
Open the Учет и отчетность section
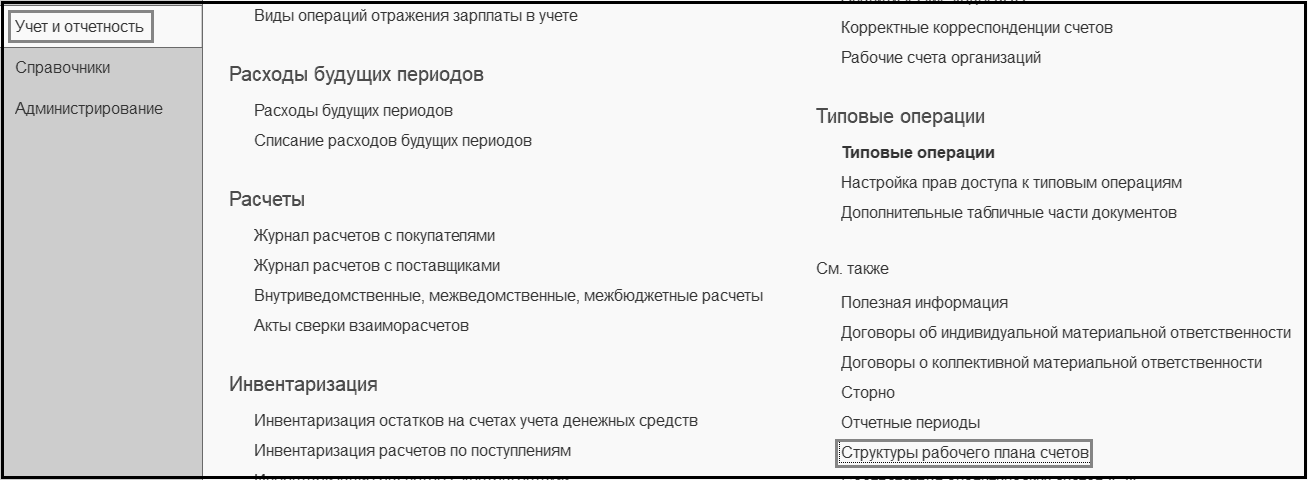(x=80, y=27)
